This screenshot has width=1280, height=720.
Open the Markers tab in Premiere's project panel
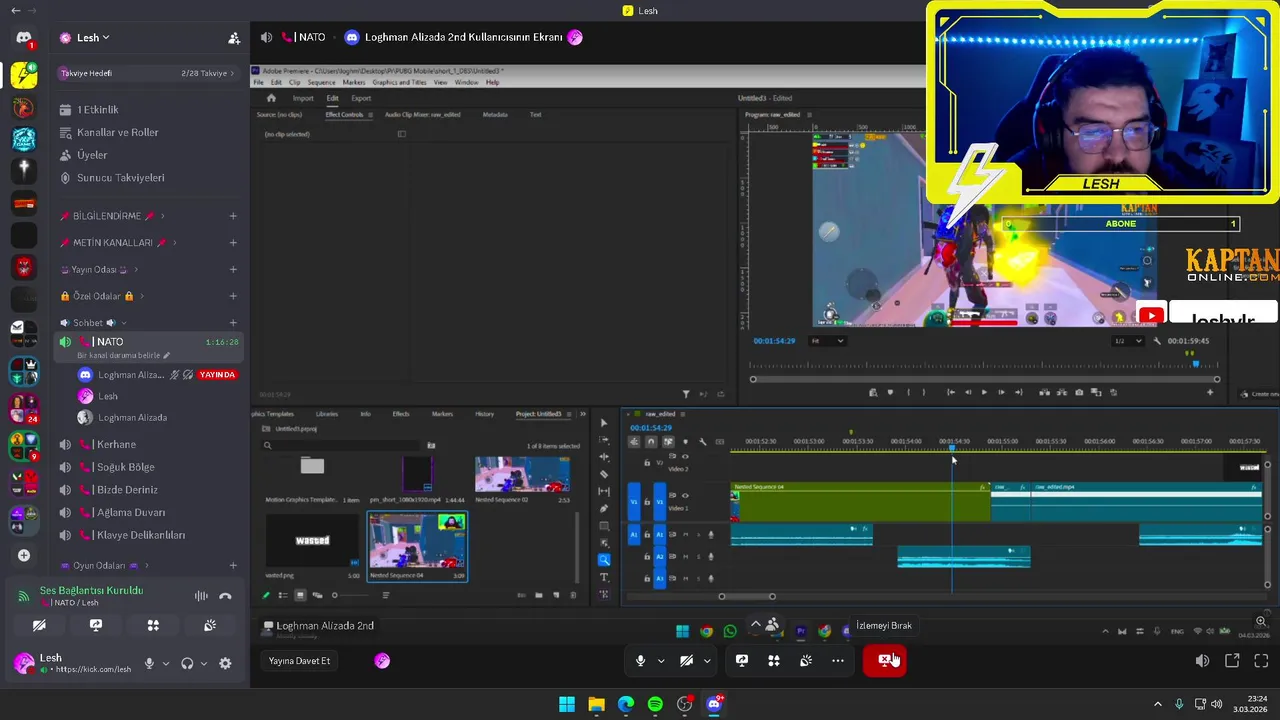[x=442, y=414]
